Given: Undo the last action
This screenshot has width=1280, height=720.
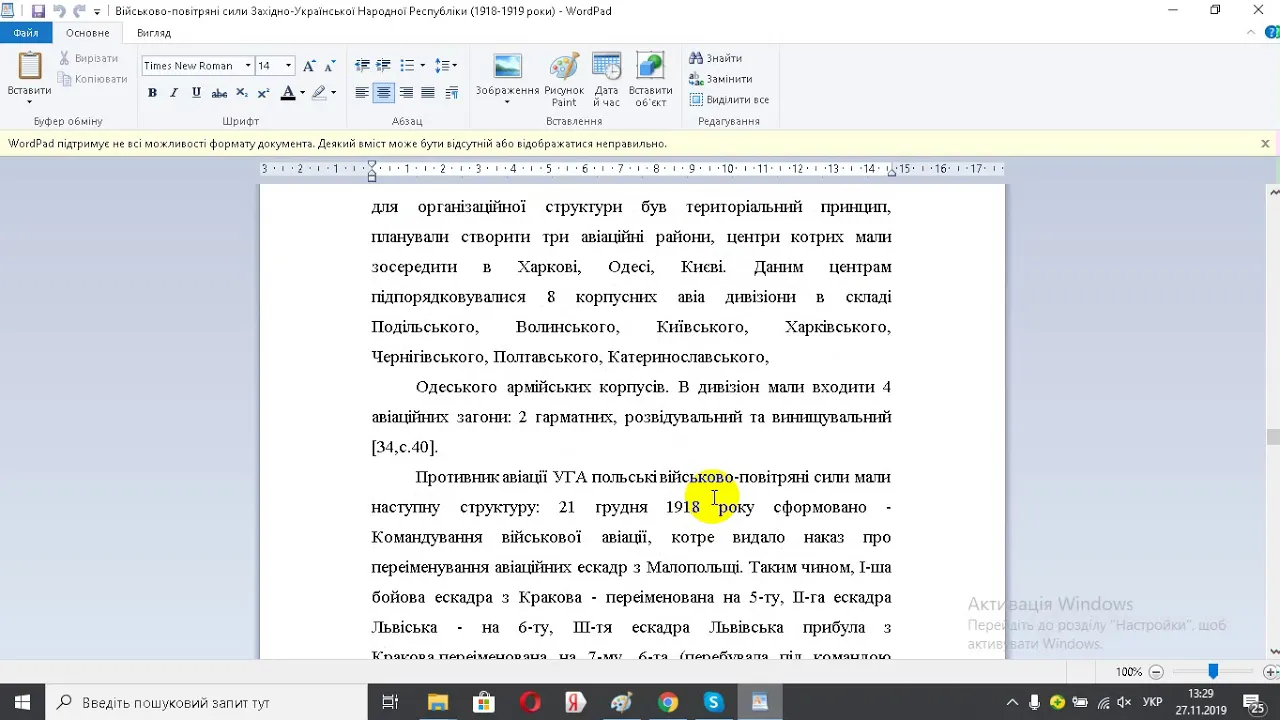Looking at the screenshot, I should point(58,11).
